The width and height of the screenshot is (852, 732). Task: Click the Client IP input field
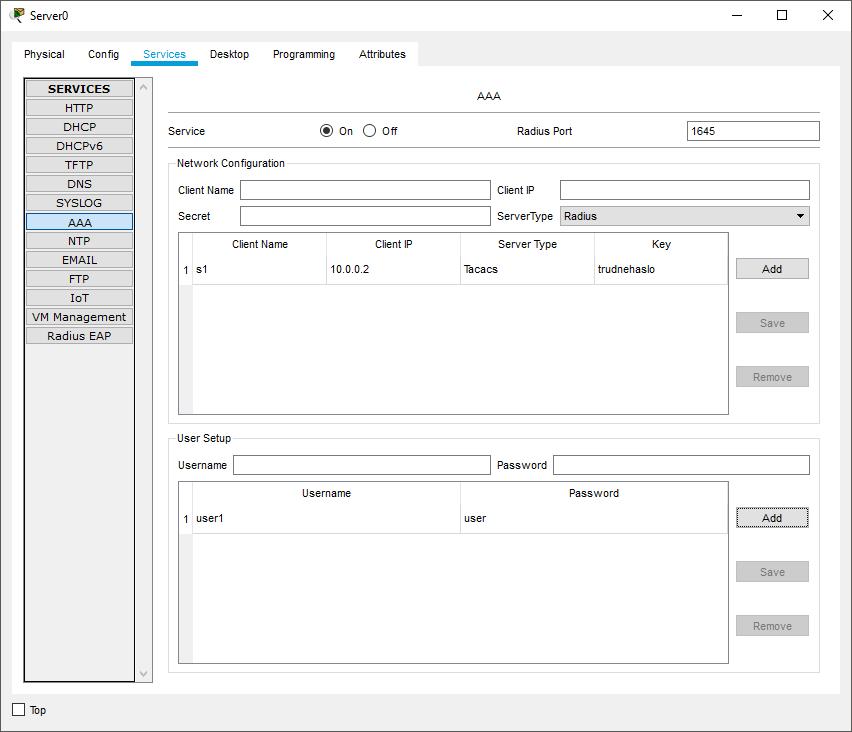(x=685, y=190)
